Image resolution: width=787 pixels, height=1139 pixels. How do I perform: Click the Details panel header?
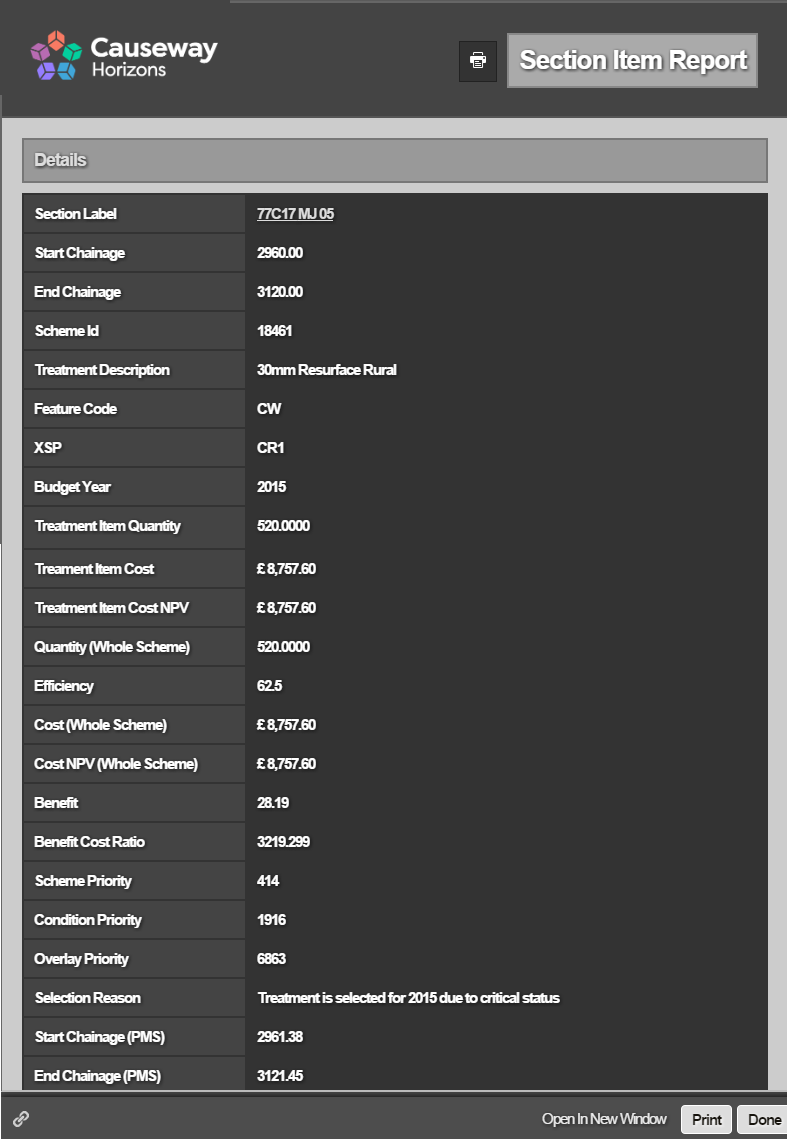point(394,160)
